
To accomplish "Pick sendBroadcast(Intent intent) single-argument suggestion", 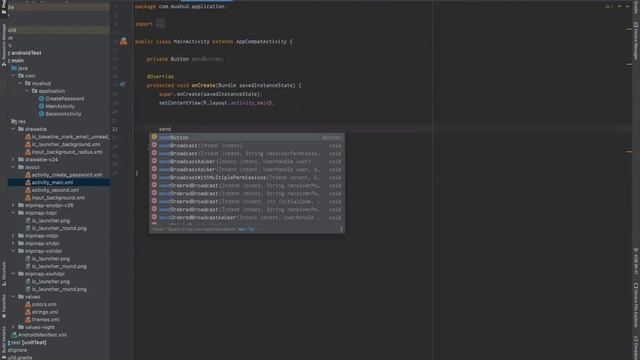I will click(247, 145).
